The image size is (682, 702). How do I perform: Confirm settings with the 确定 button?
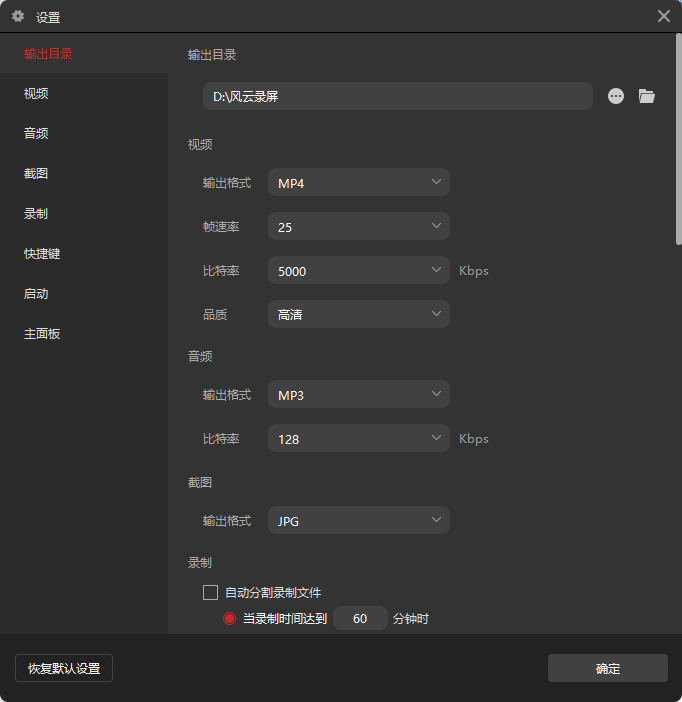608,668
